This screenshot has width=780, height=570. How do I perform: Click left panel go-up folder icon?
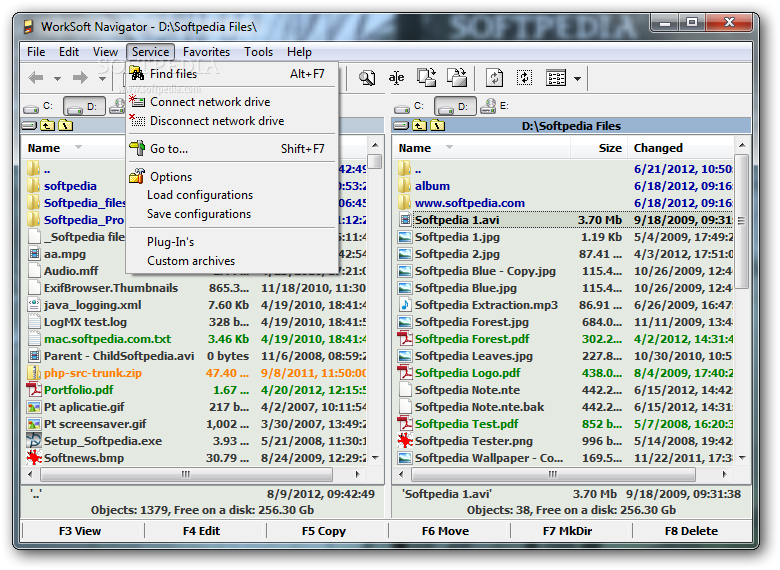(x=47, y=125)
